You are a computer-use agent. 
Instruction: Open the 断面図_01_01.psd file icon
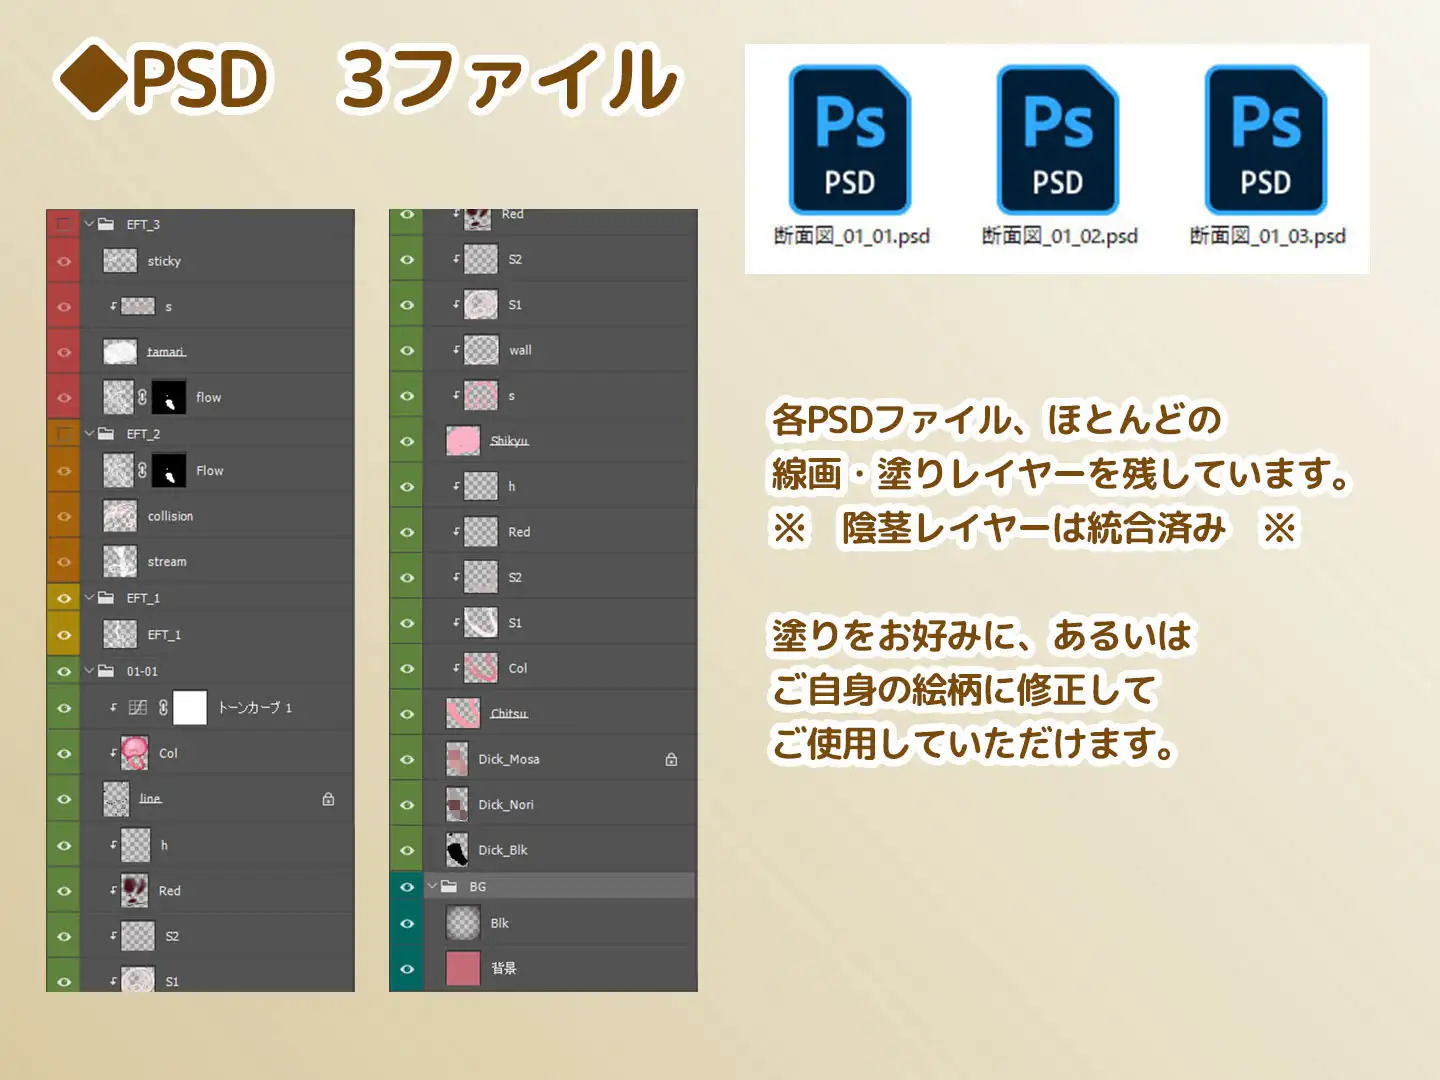coord(850,140)
